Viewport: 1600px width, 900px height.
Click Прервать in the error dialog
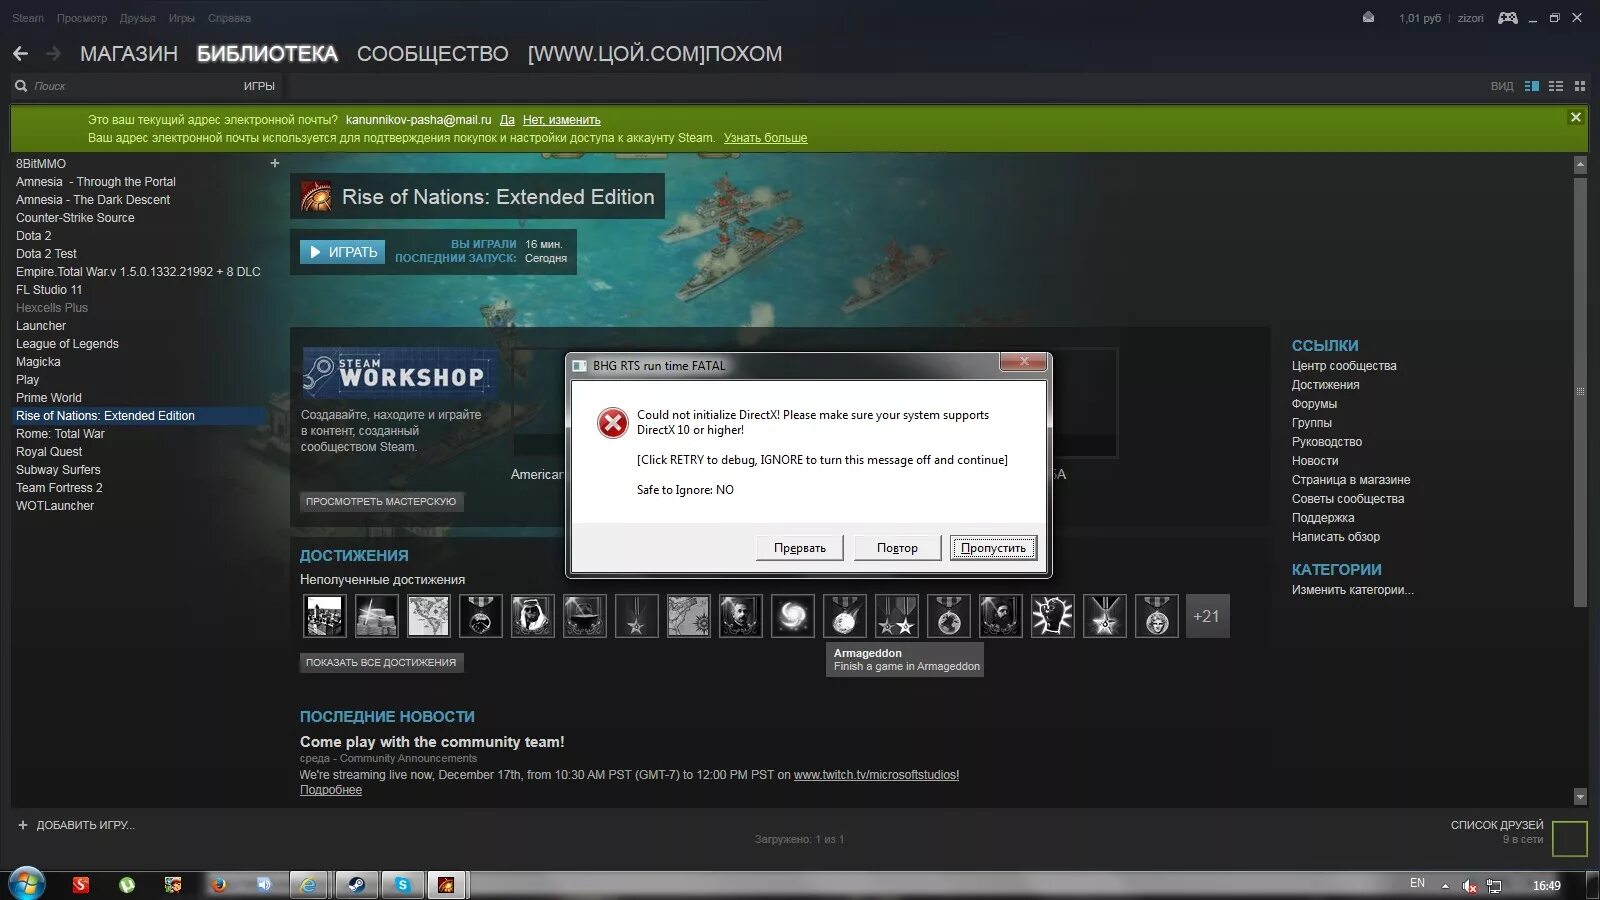point(800,548)
